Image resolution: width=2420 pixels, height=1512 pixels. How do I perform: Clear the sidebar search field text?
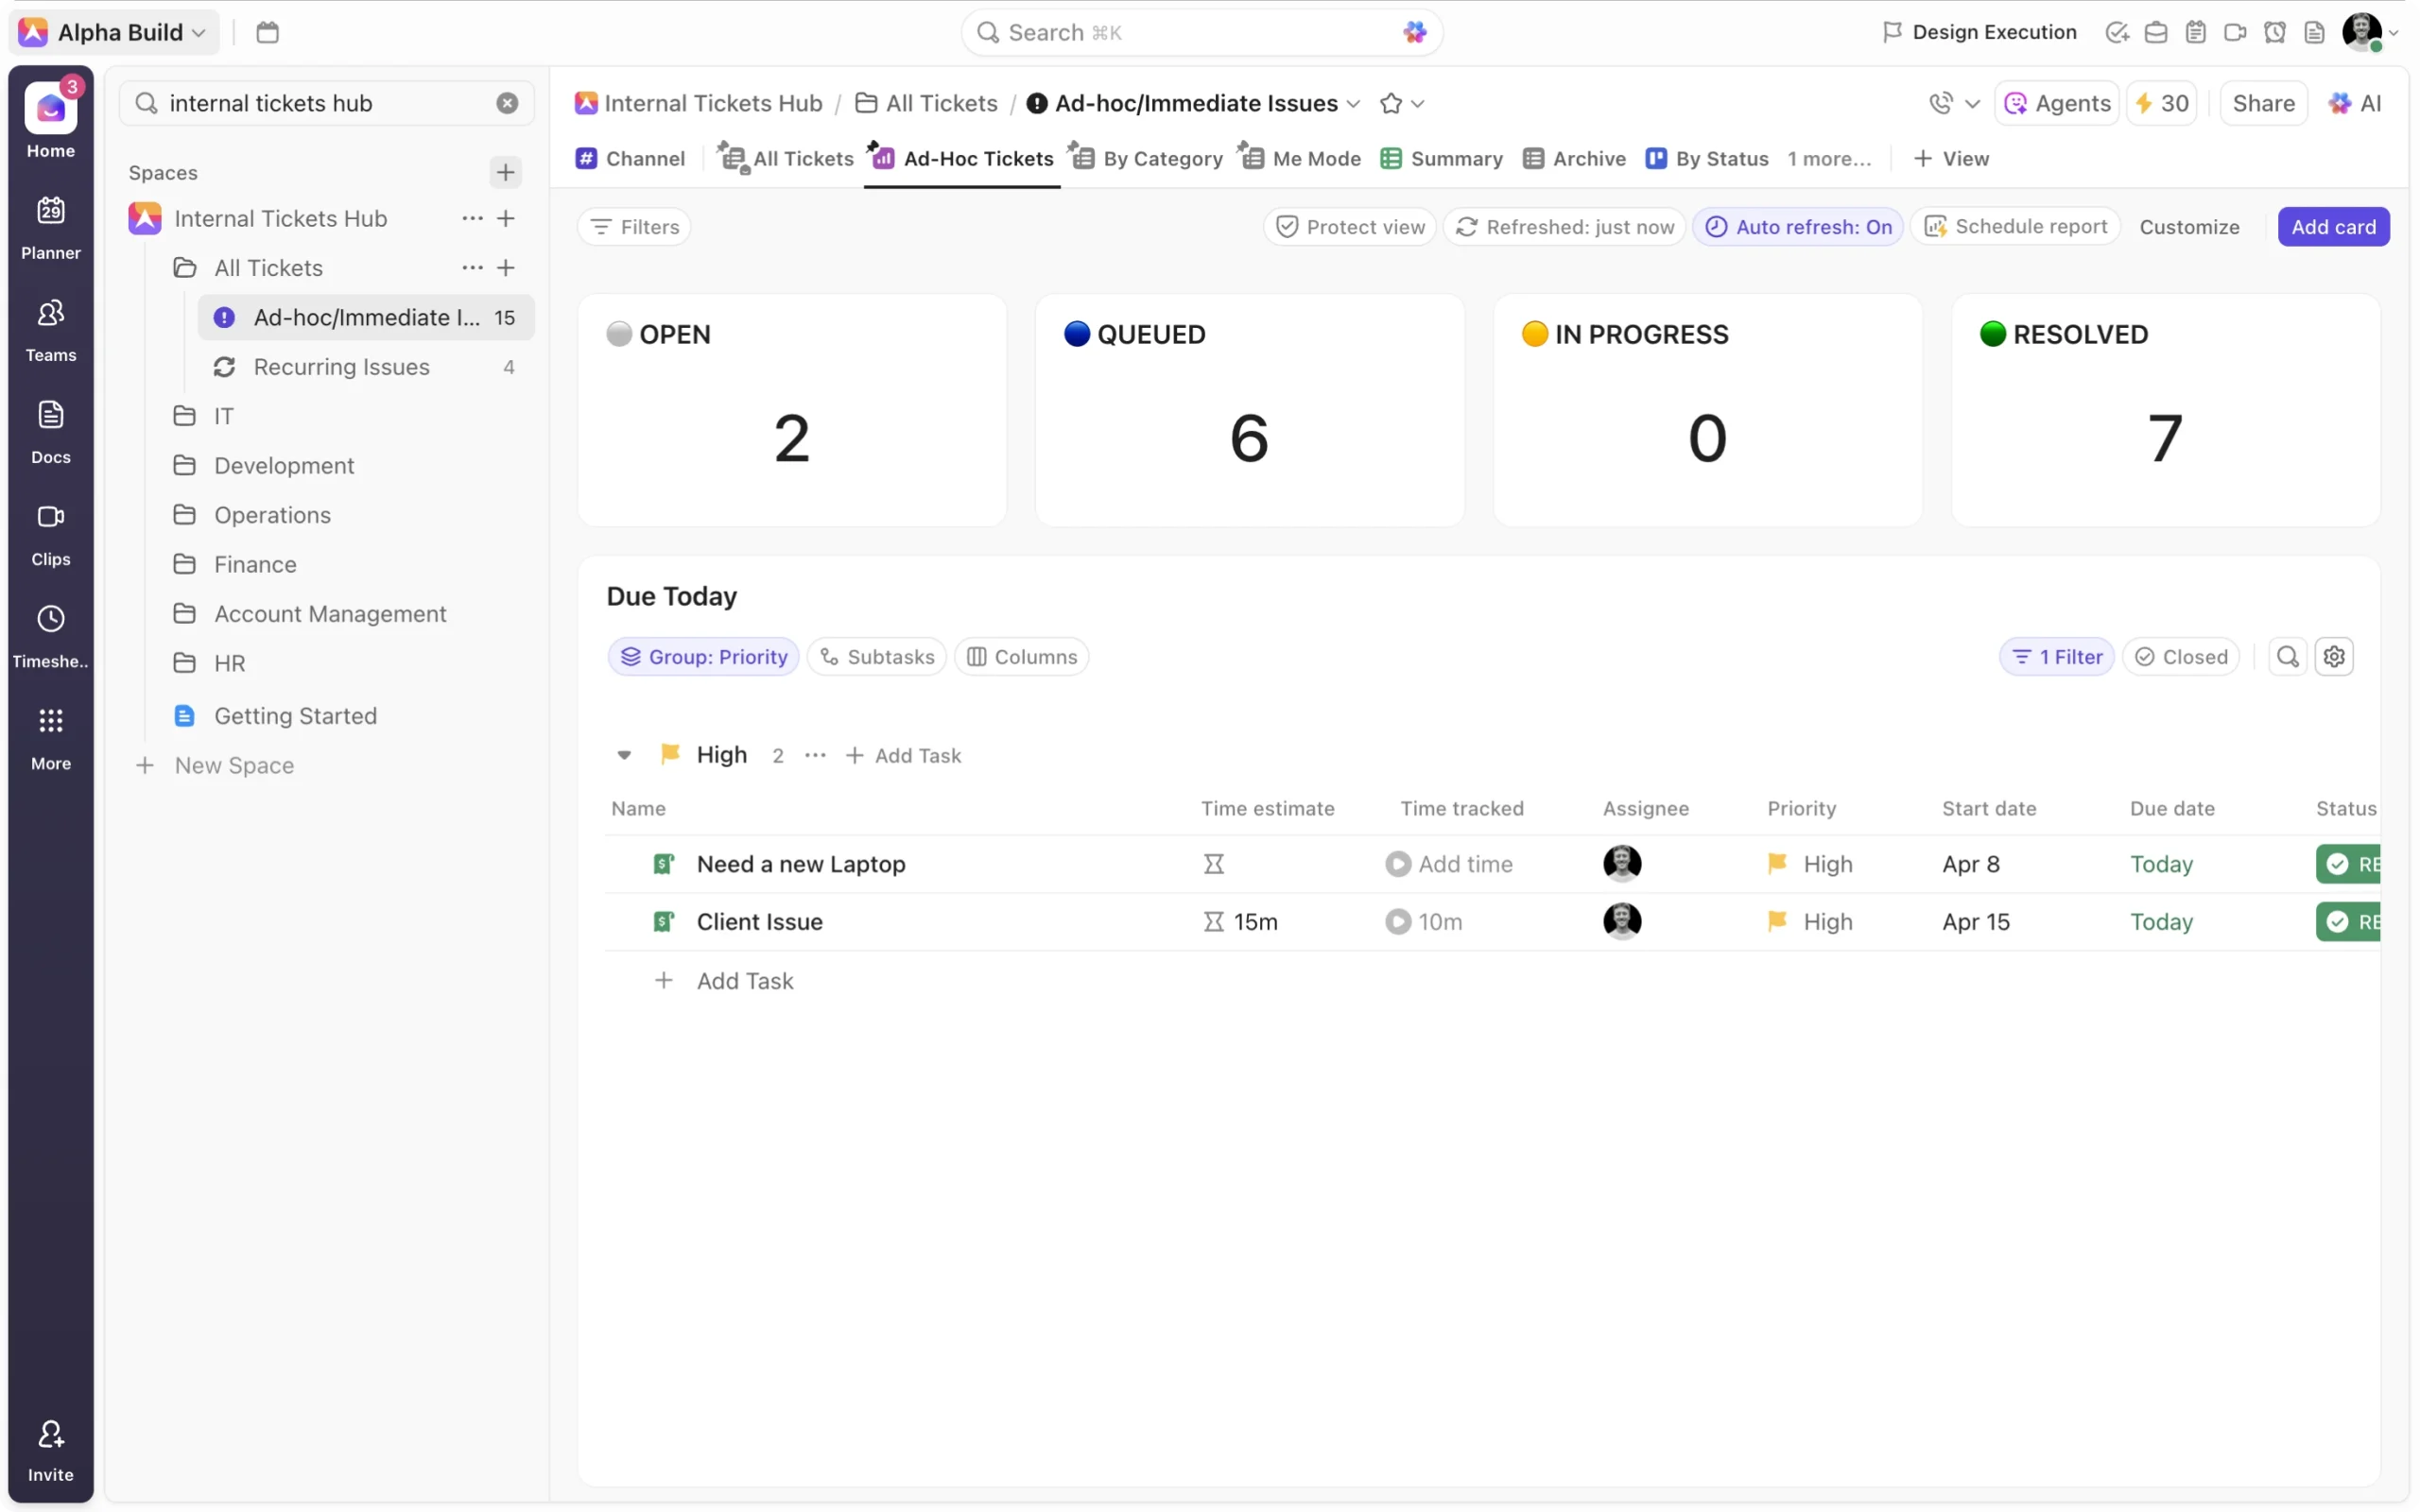(507, 104)
